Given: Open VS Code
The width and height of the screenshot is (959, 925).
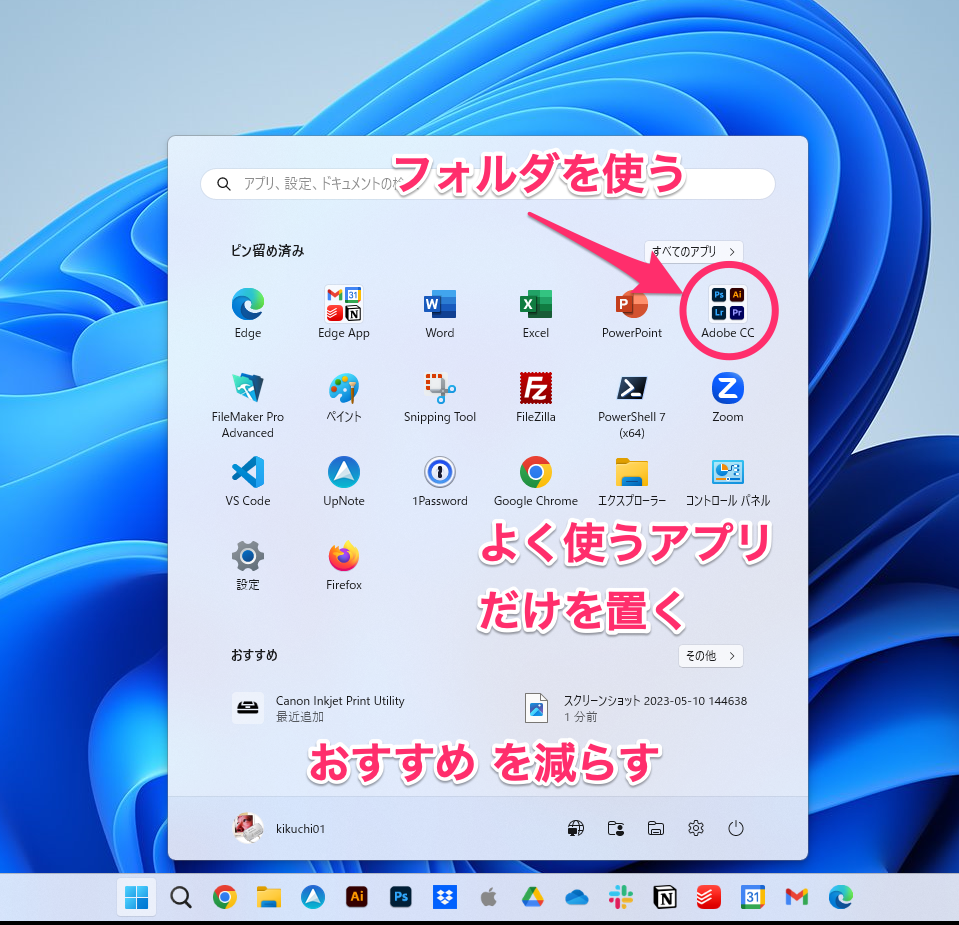Looking at the screenshot, I should coord(248,481).
